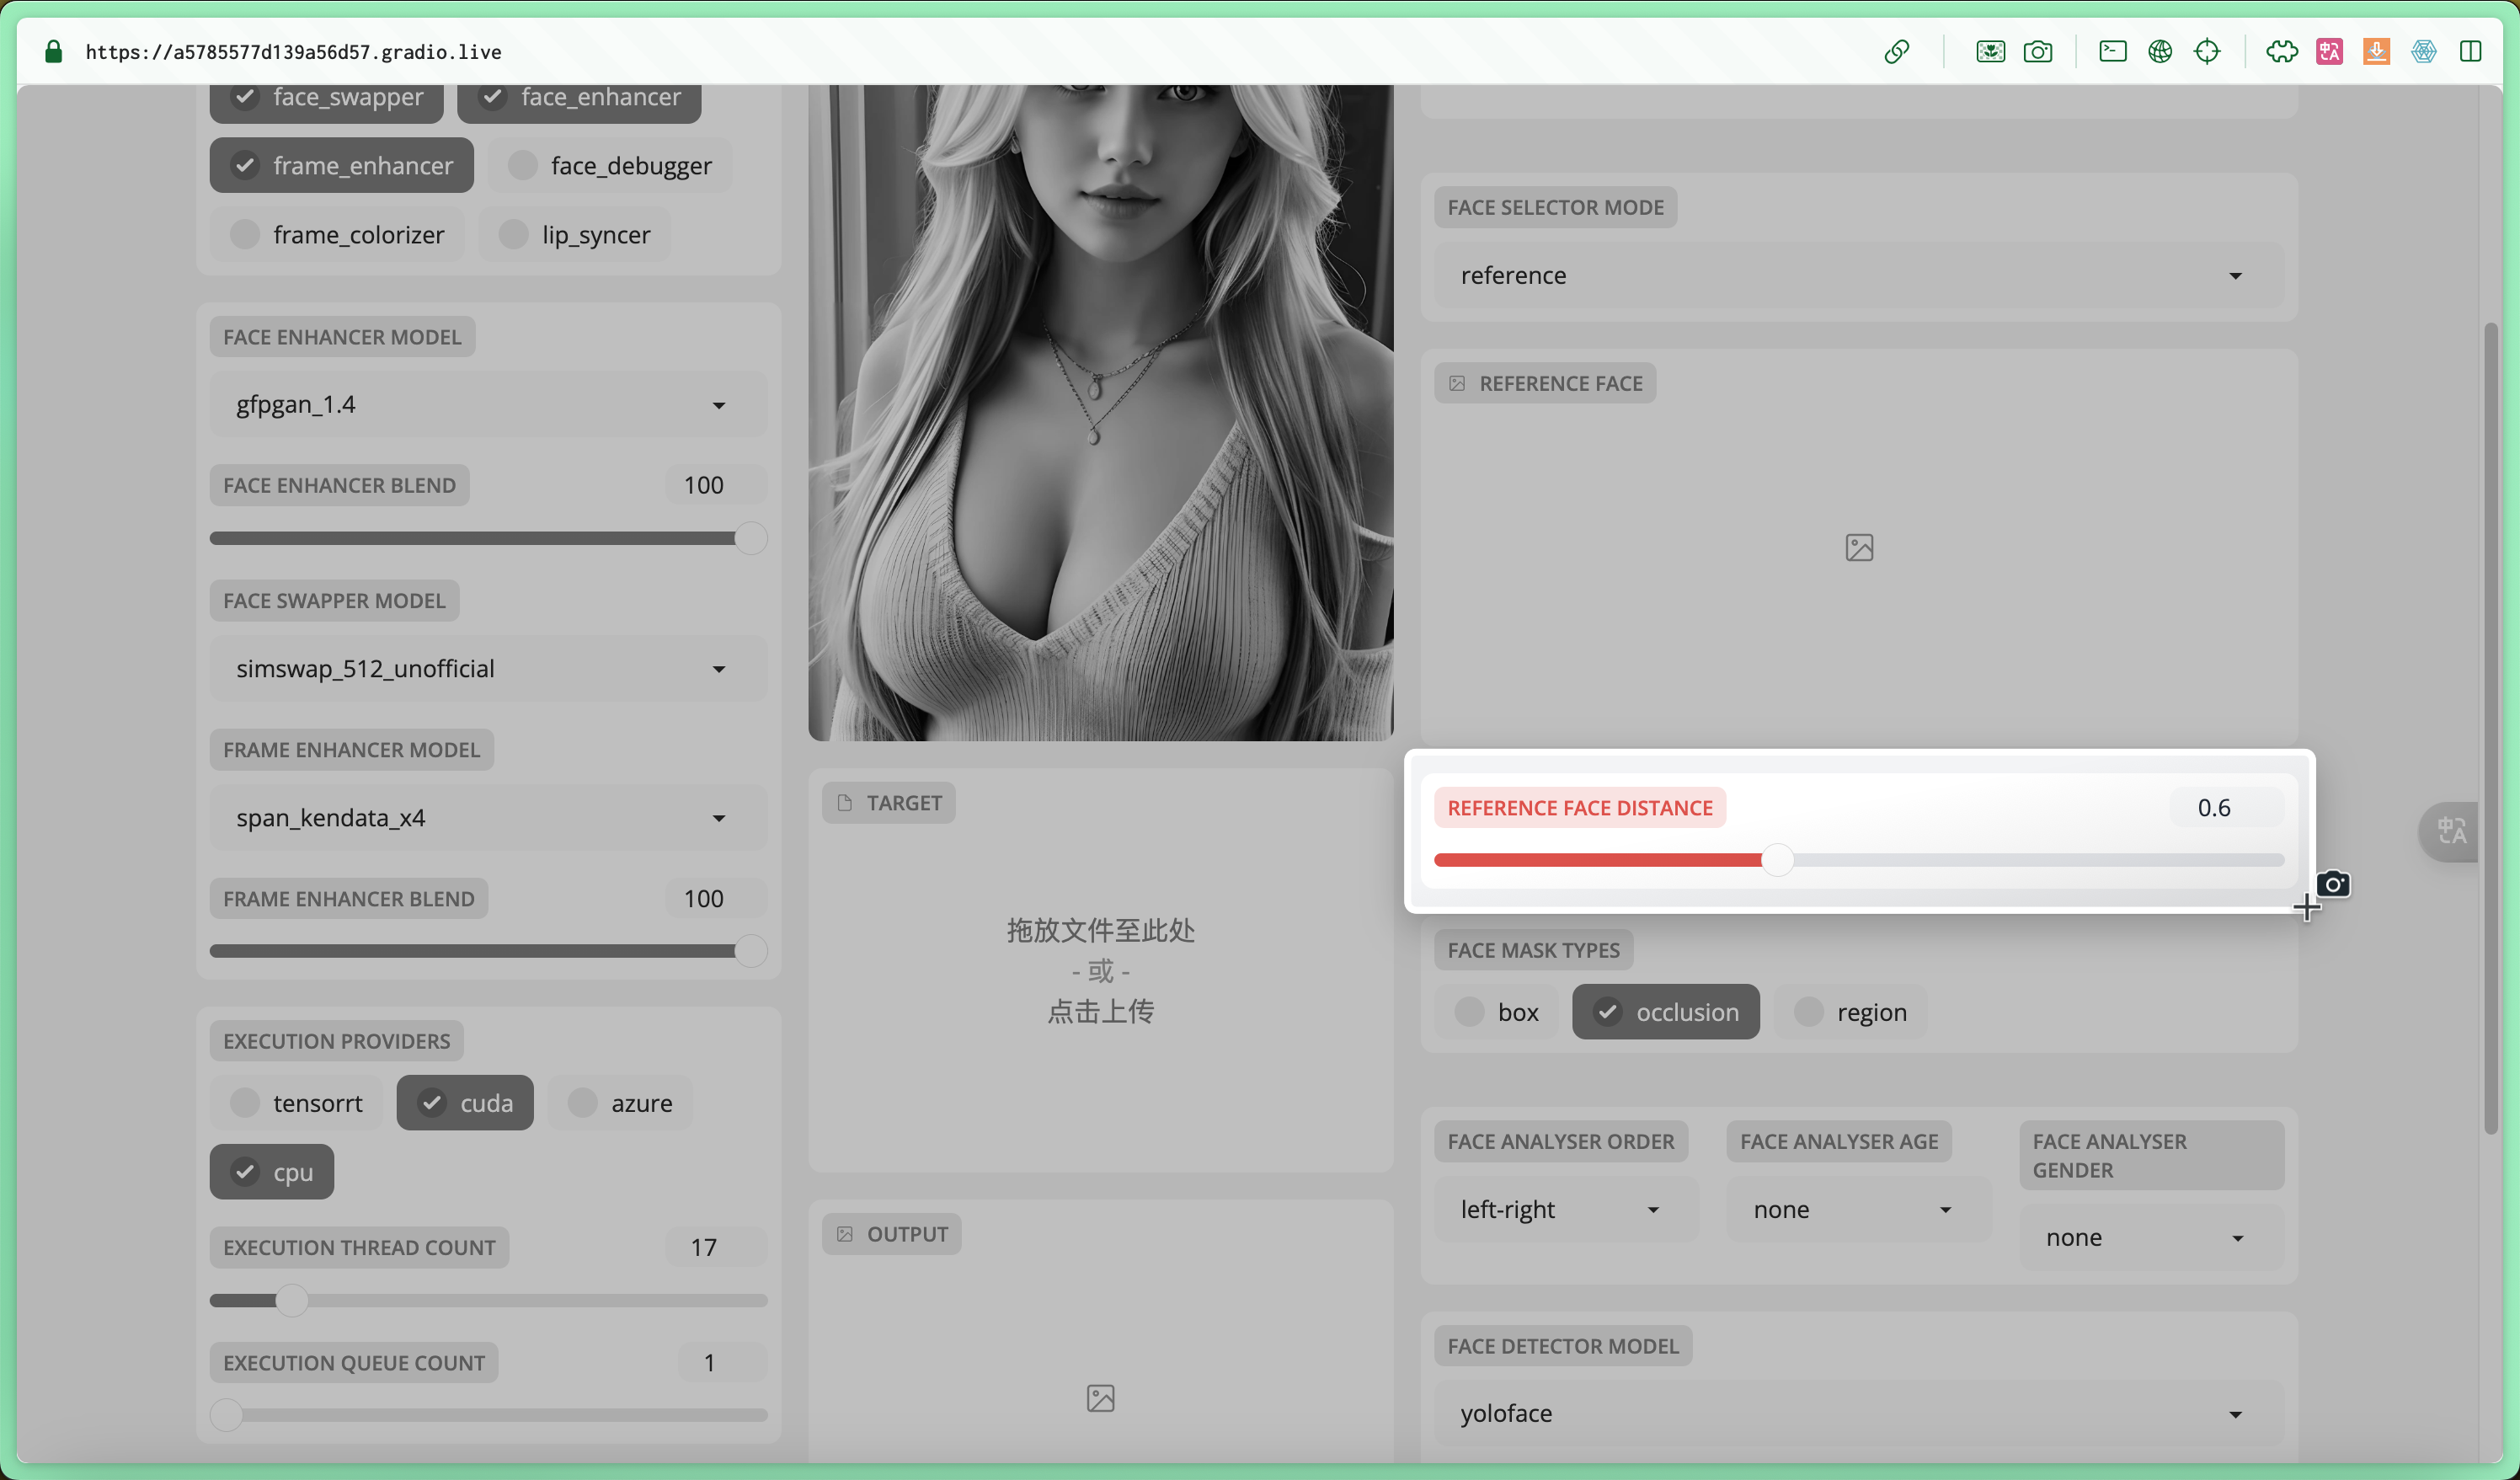2520x1480 pixels.
Task: Click the Execution Thread Count value 17
Action: pos(716,1248)
